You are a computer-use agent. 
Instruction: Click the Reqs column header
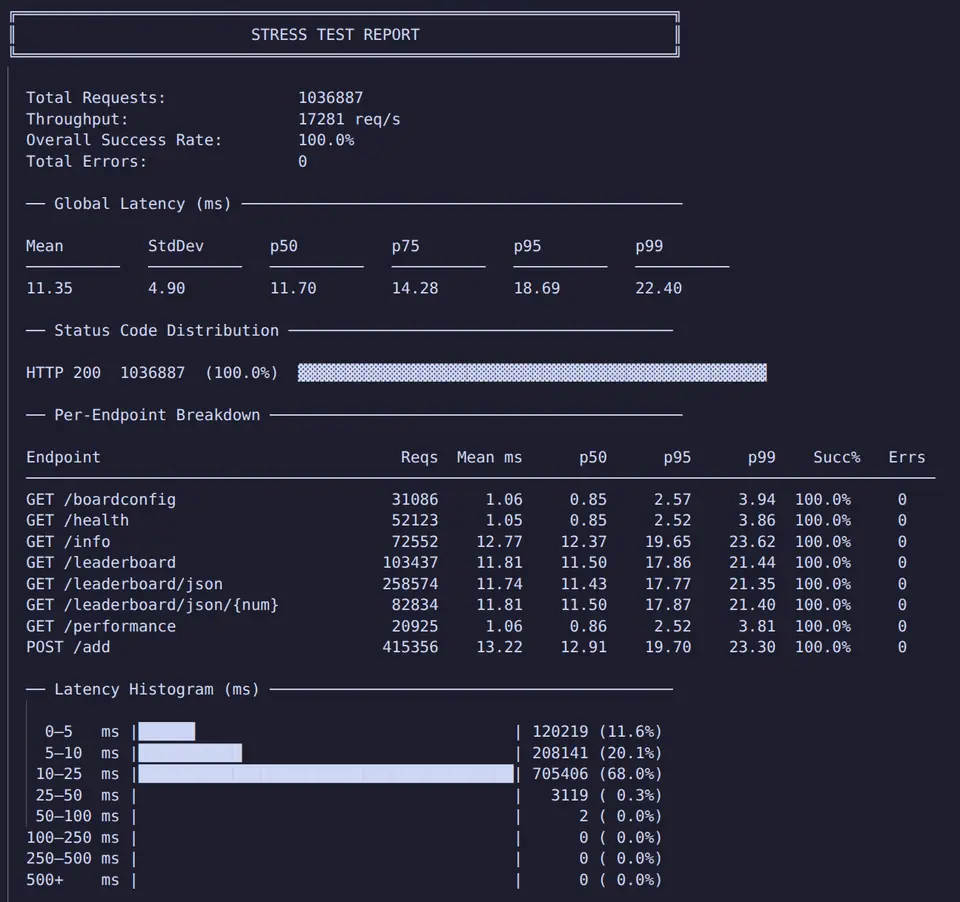(x=419, y=457)
